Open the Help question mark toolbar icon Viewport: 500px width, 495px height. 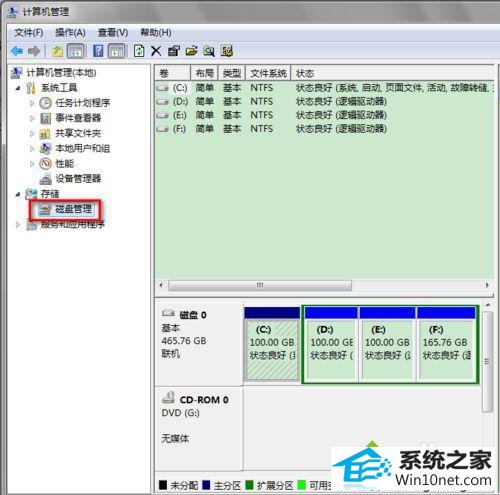(98, 51)
